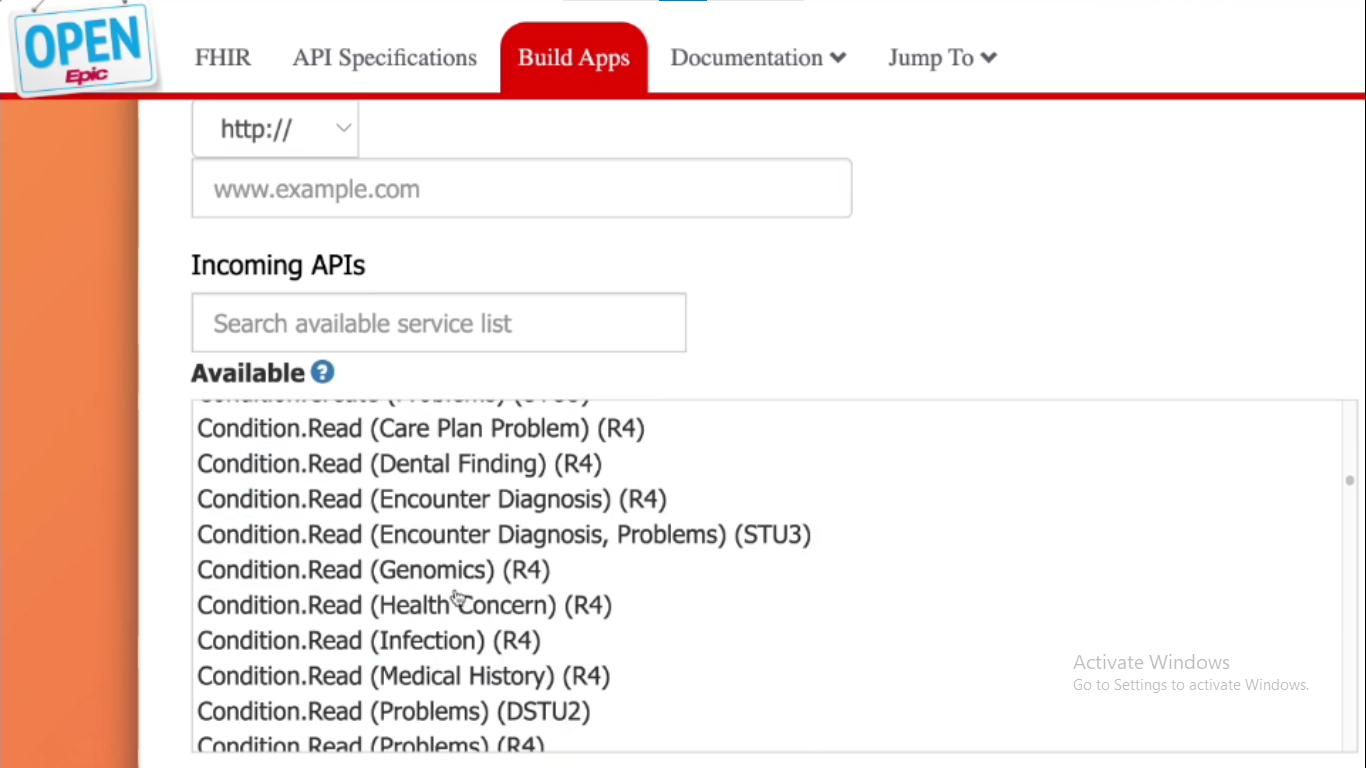Screen dimensions: 1366x768
Task: Select Condition.Read (Infection) (R4)
Action: pos(369,641)
